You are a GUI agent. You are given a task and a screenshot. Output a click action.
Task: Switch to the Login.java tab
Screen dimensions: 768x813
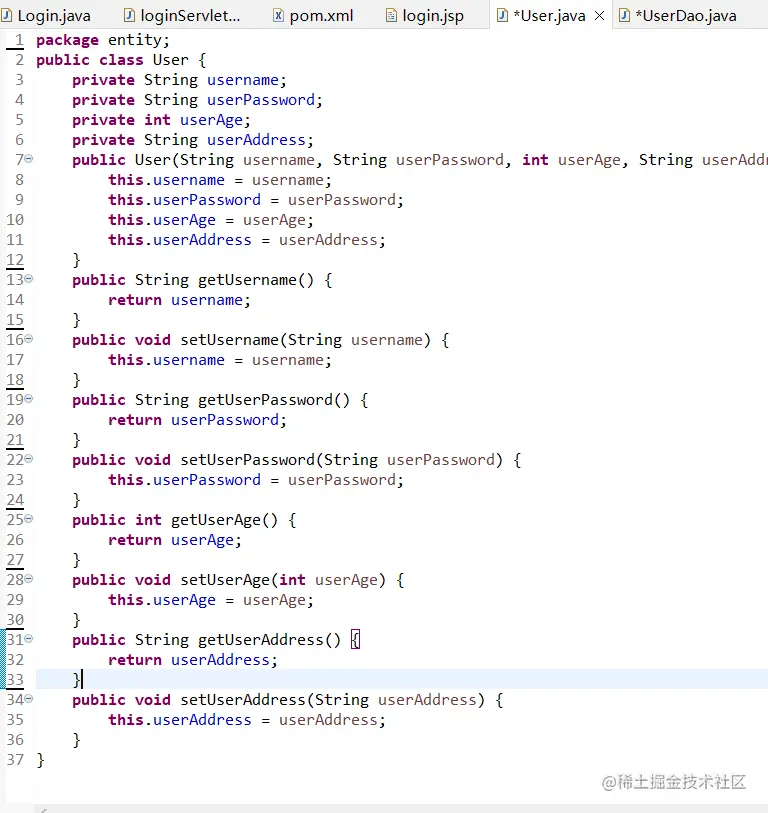(x=47, y=16)
